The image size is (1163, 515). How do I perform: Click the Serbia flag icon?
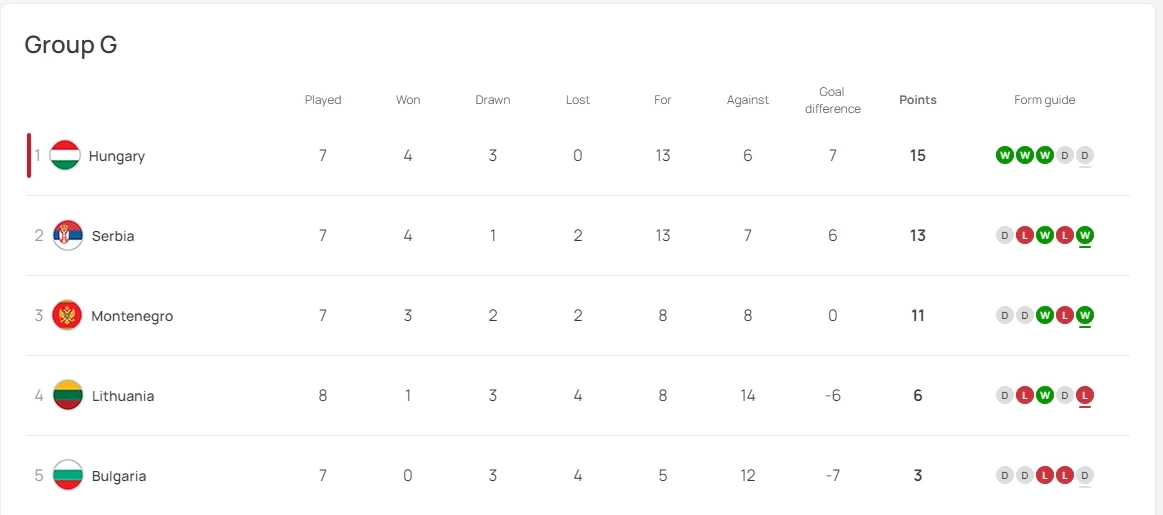coord(68,236)
